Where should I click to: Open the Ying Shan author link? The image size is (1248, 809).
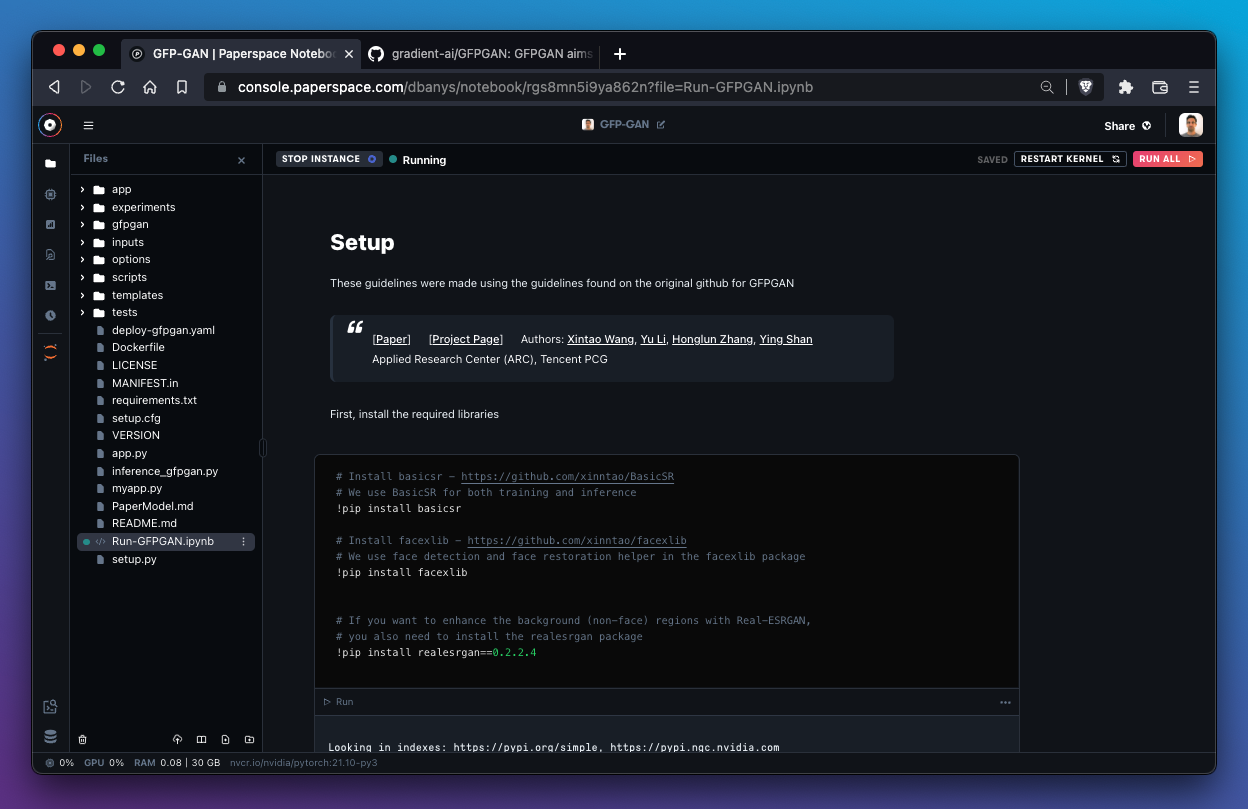tap(786, 339)
